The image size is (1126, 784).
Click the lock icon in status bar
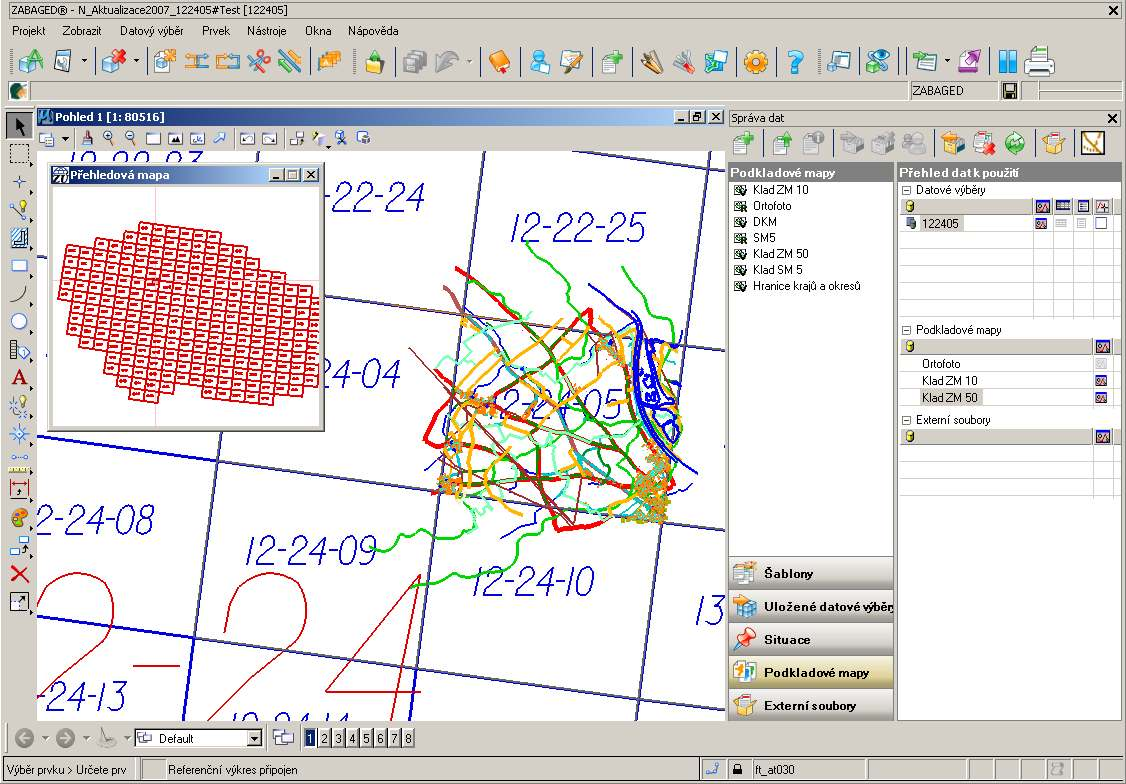click(x=737, y=770)
